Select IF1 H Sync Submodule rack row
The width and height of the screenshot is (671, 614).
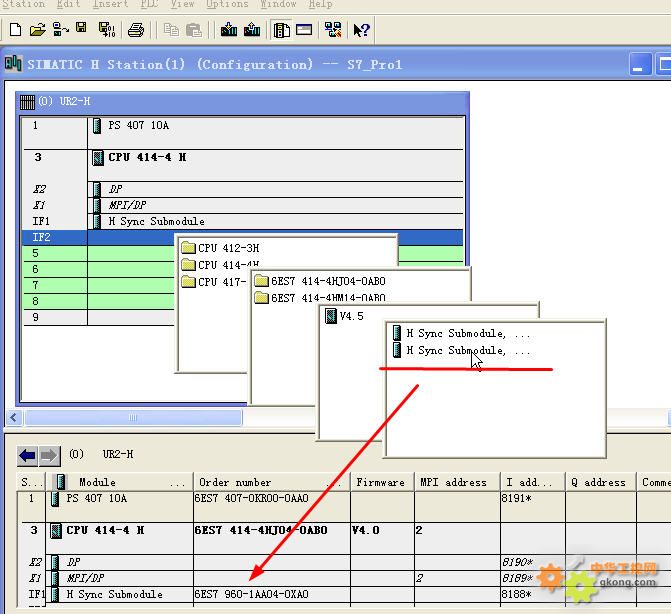pyautogui.click(x=244, y=221)
